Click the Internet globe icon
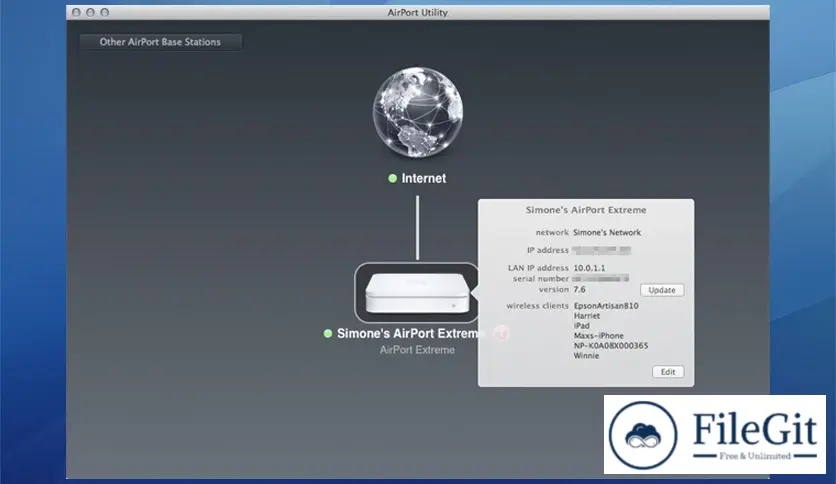Screen dimensions: 836x484 click(x=417, y=112)
